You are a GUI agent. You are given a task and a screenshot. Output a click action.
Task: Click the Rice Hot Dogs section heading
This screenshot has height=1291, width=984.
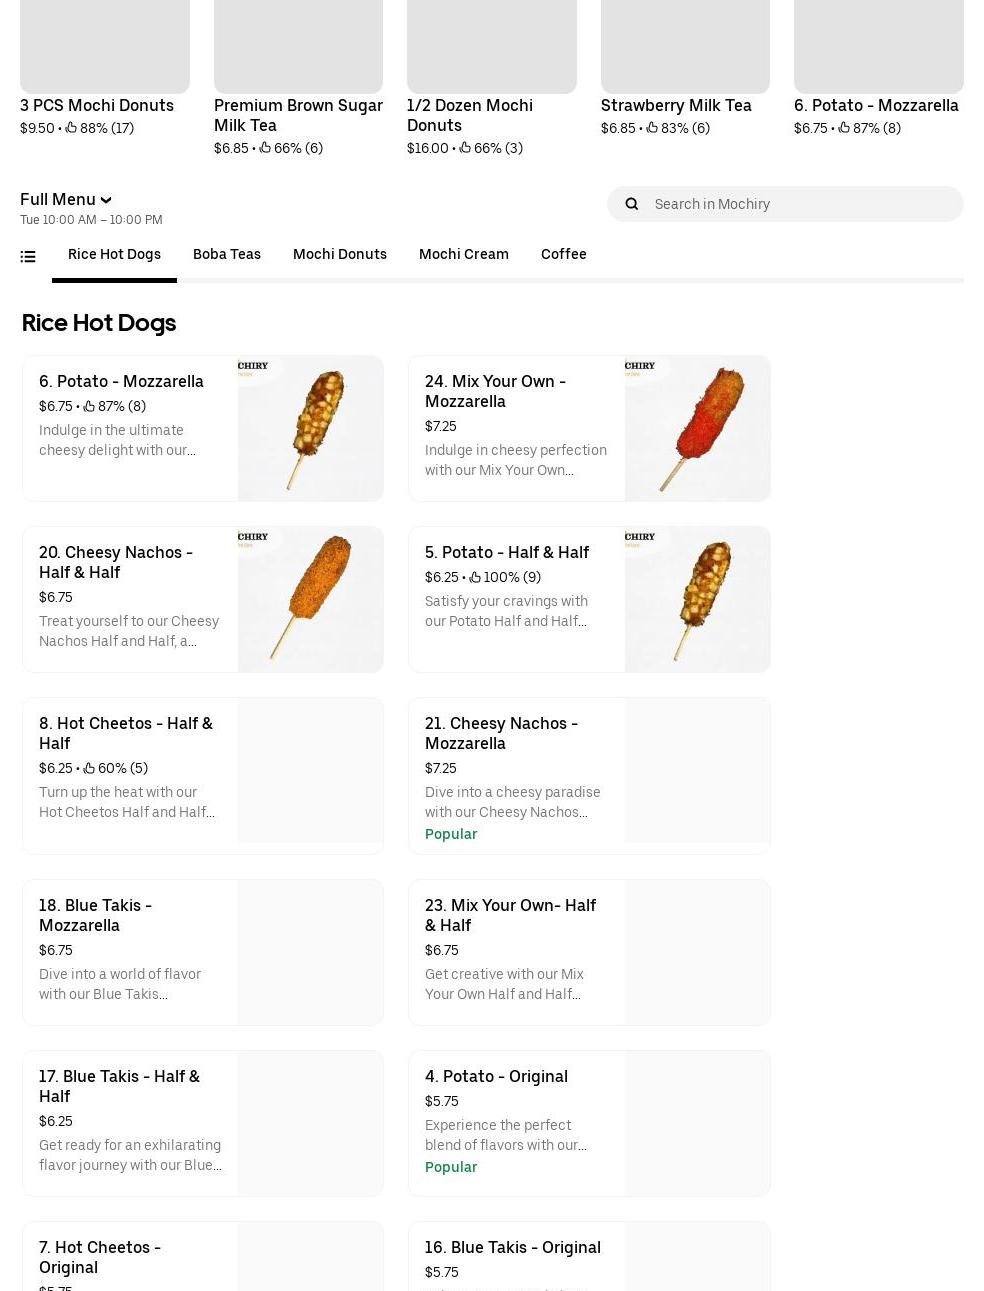point(99,323)
